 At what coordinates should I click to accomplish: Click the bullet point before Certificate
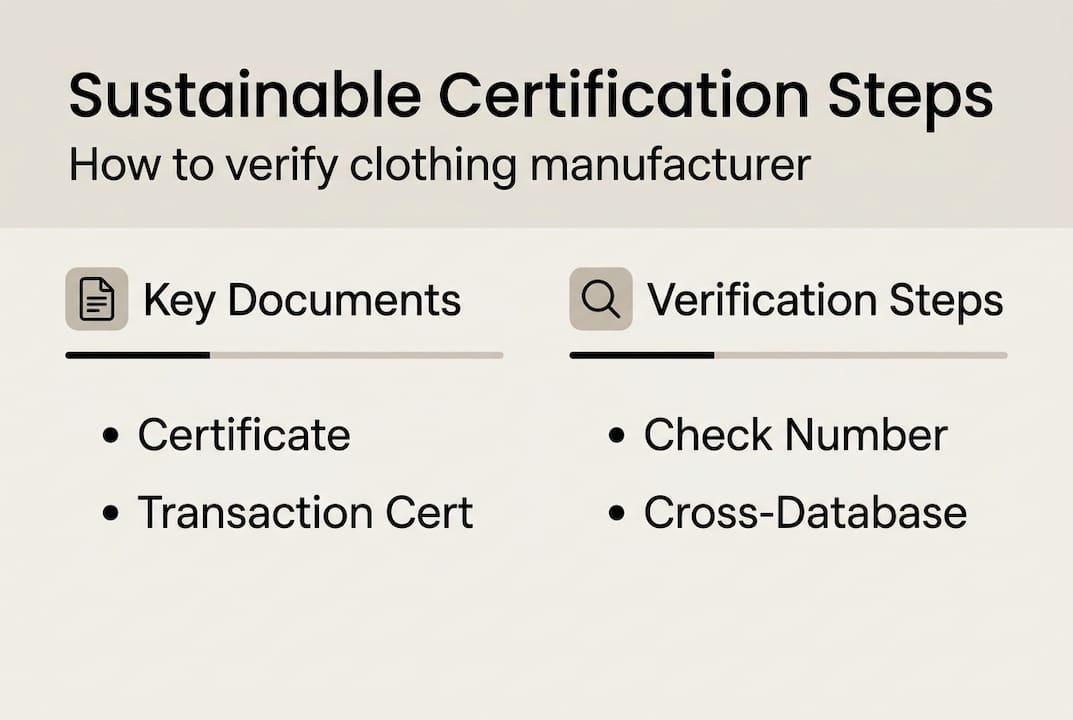(x=112, y=437)
